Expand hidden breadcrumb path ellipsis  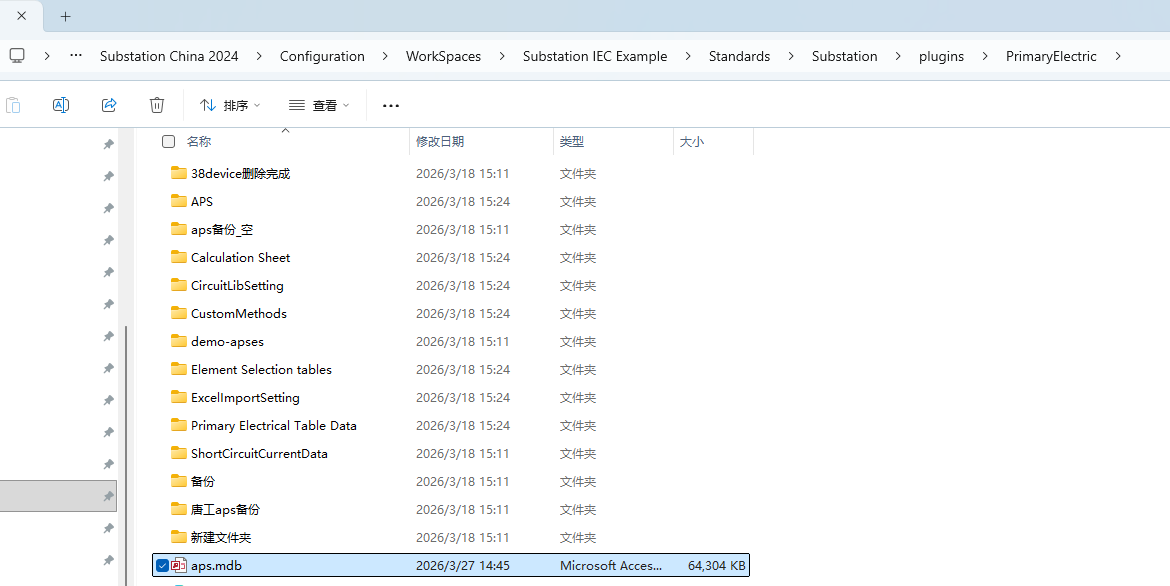[x=75, y=56]
